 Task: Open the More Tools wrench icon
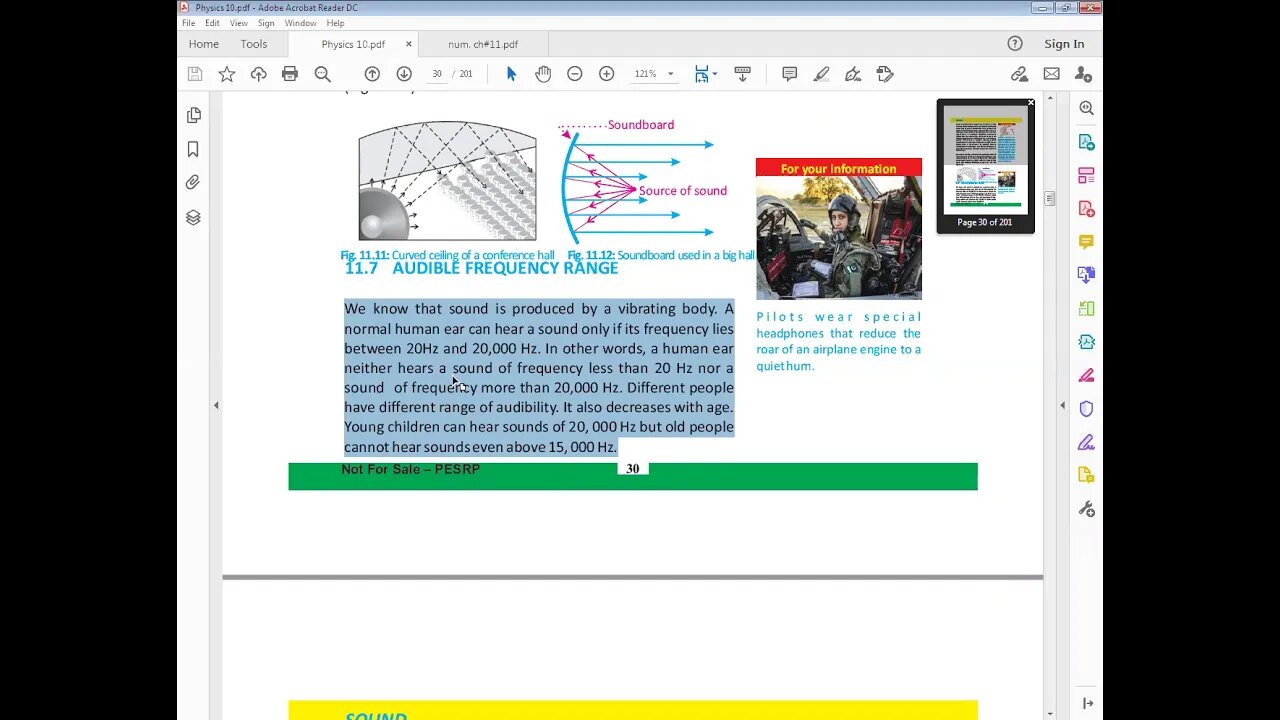point(1087,509)
